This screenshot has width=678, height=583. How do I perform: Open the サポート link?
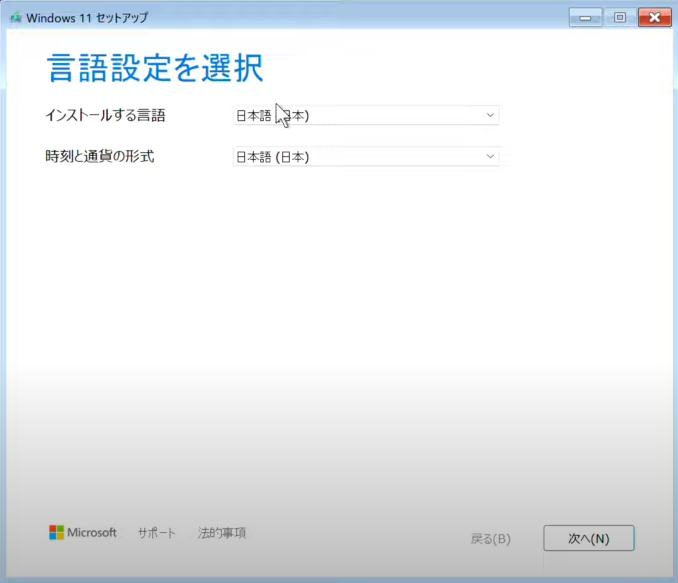tap(157, 533)
